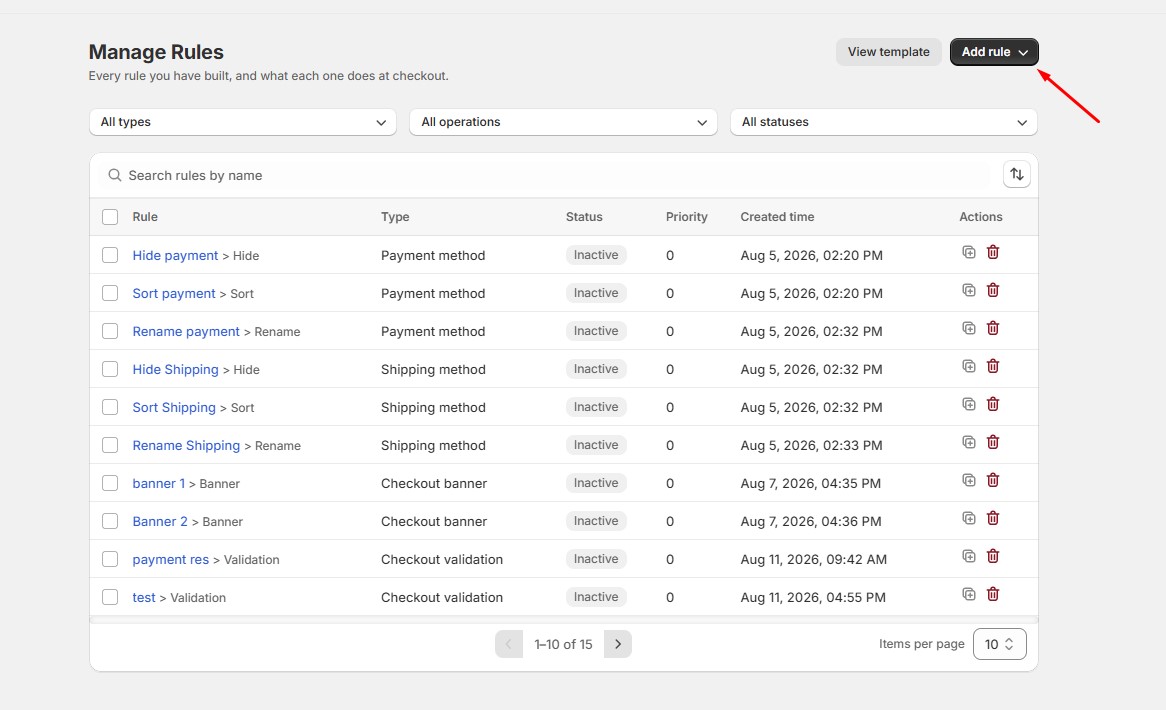Delete the Sort Shipping rule
Screen dimensions: 1166x710
coord(993,404)
